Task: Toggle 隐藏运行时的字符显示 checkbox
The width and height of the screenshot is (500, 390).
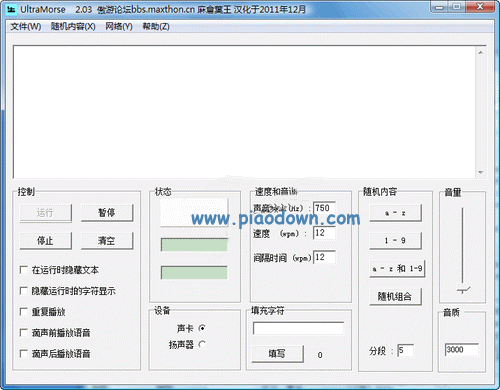Action: coord(24,291)
